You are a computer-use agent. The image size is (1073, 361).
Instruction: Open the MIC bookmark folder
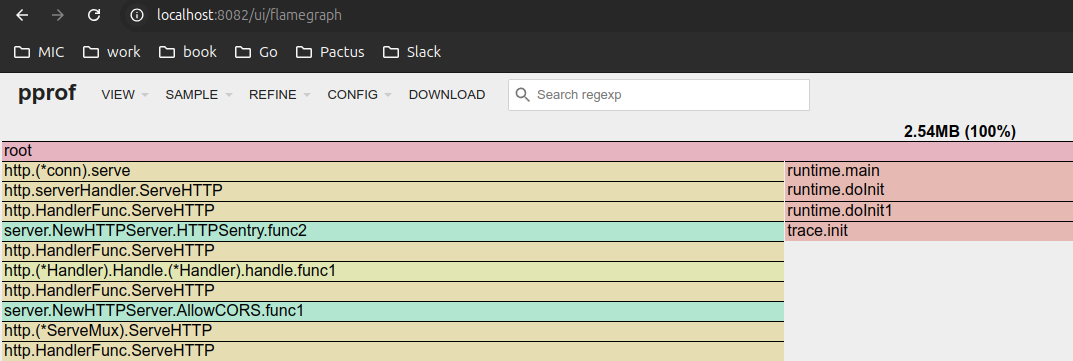[39, 52]
